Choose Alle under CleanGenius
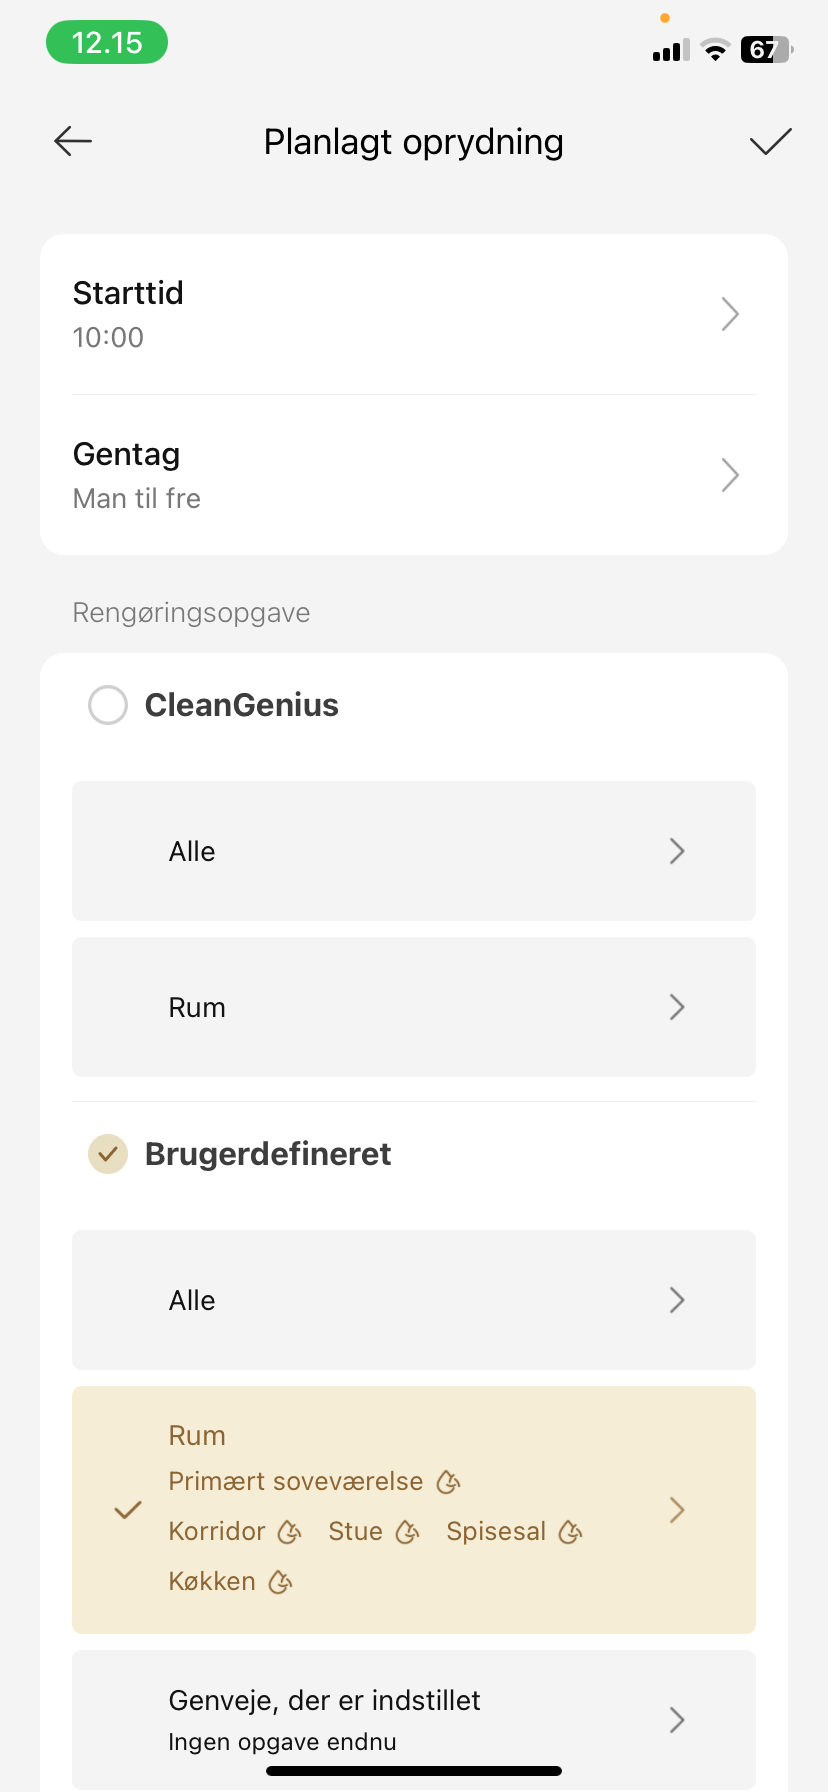This screenshot has height=1792, width=828. coord(413,851)
